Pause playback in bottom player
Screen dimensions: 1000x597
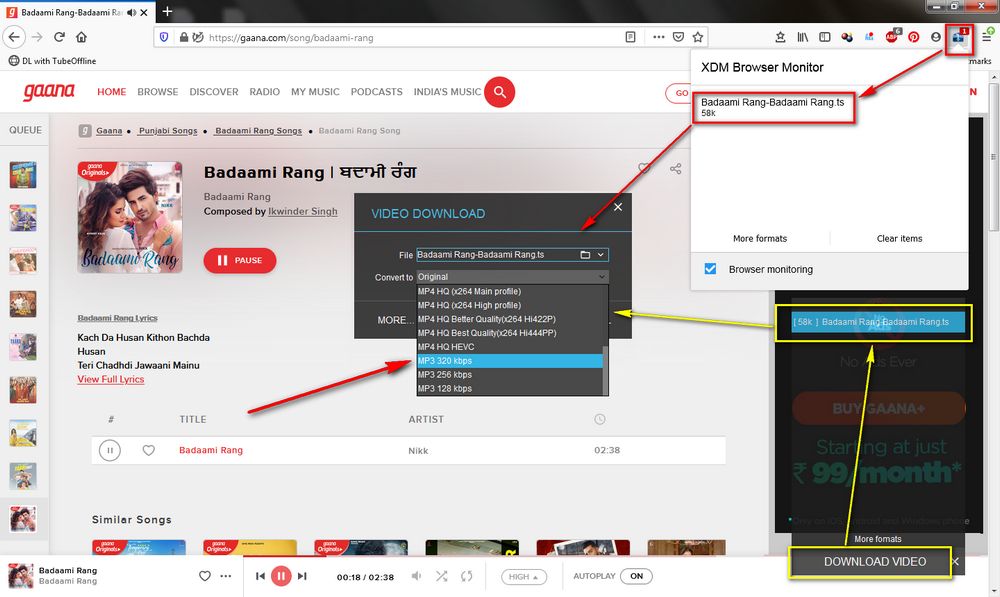(x=281, y=576)
